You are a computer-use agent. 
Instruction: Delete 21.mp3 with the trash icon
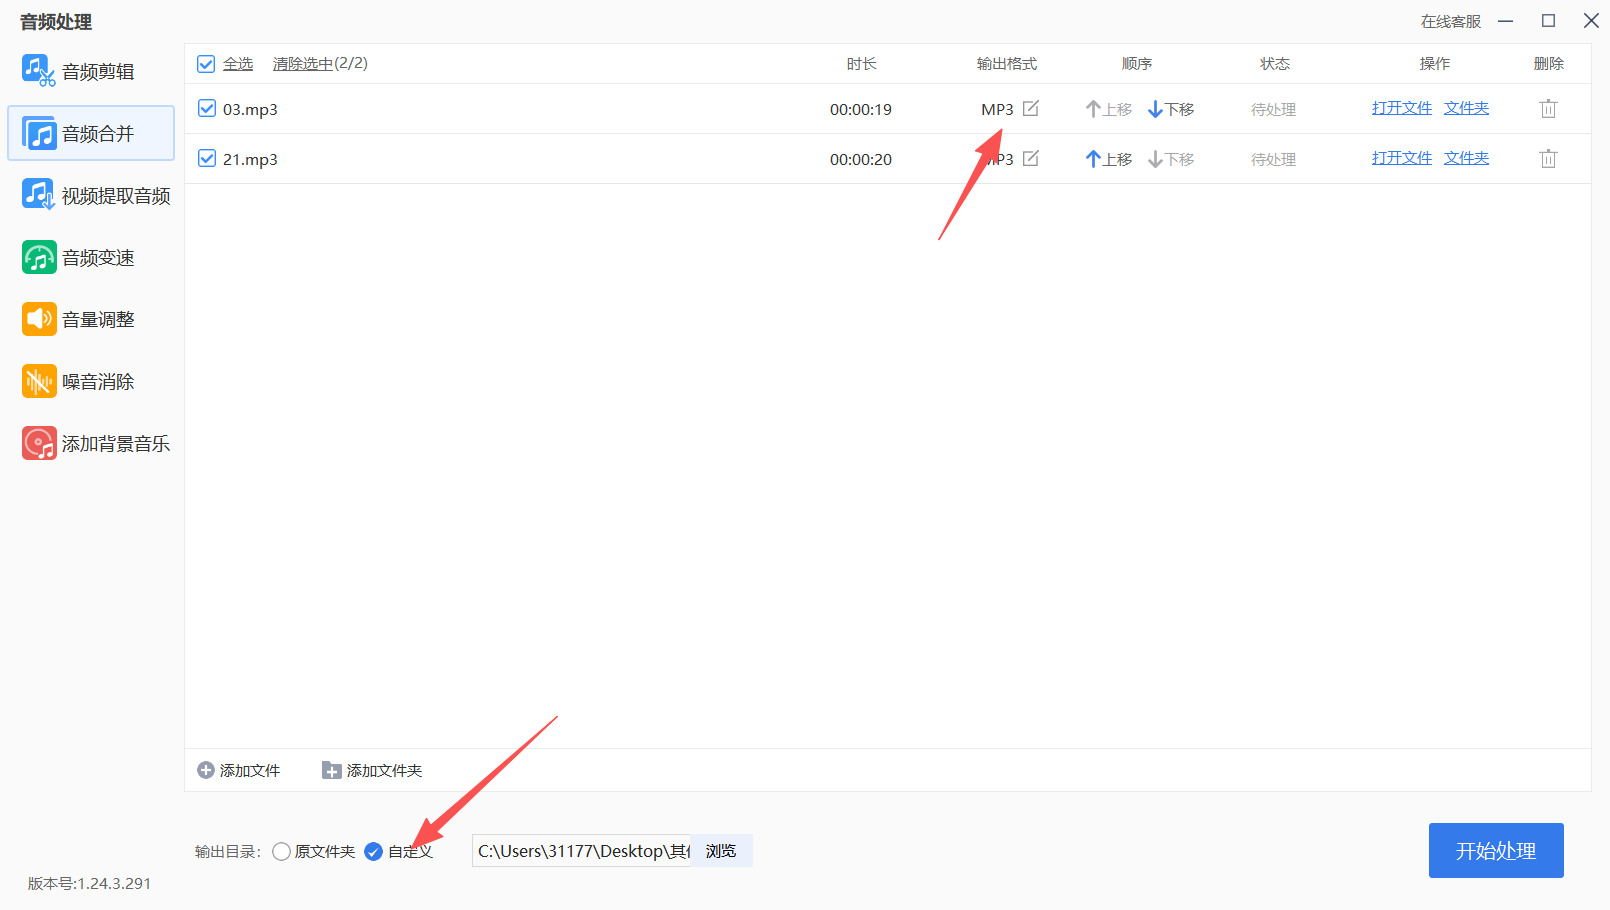point(1548,159)
